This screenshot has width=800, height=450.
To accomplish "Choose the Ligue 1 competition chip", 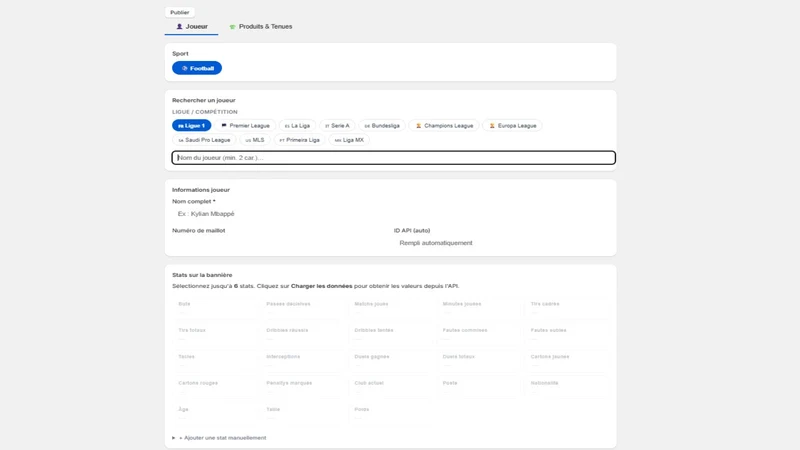I will coord(191,126).
